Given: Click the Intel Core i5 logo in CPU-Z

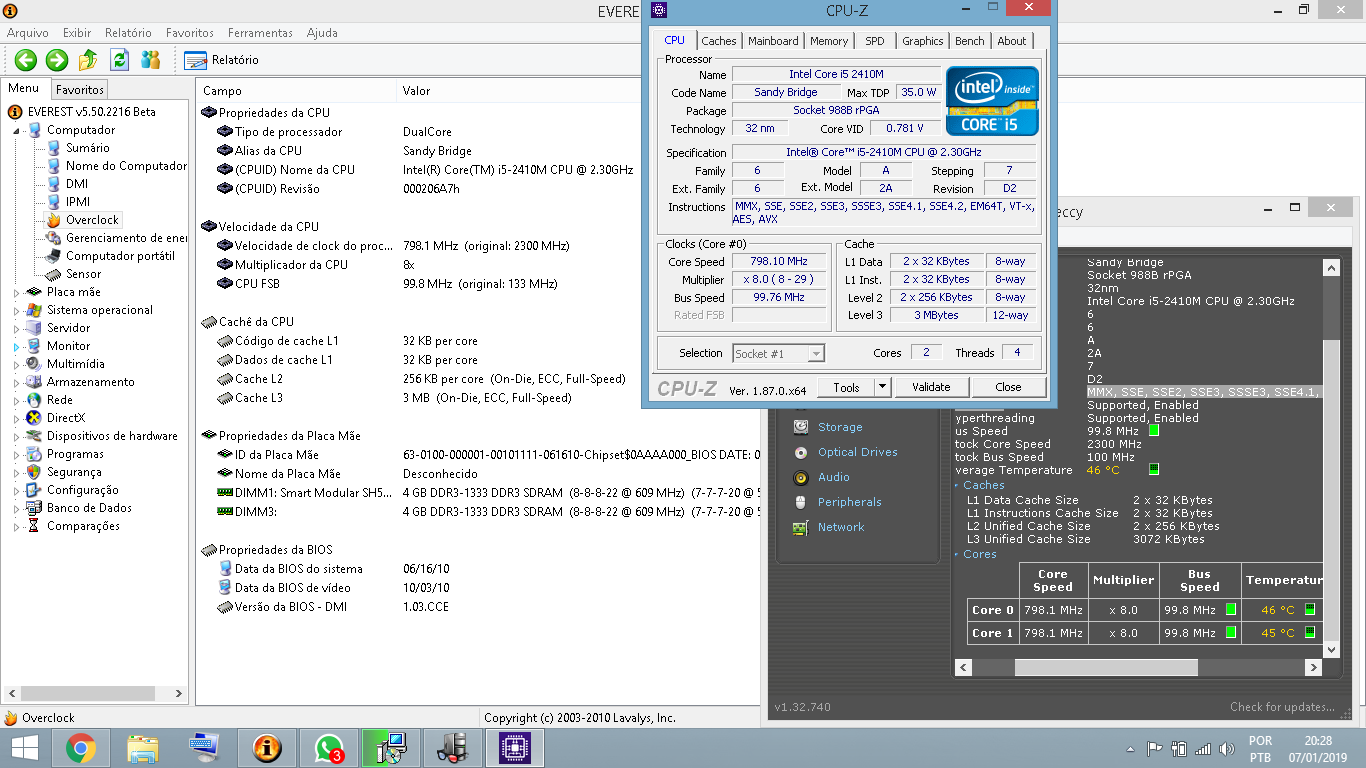Looking at the screenshot, I should [992, 101].
